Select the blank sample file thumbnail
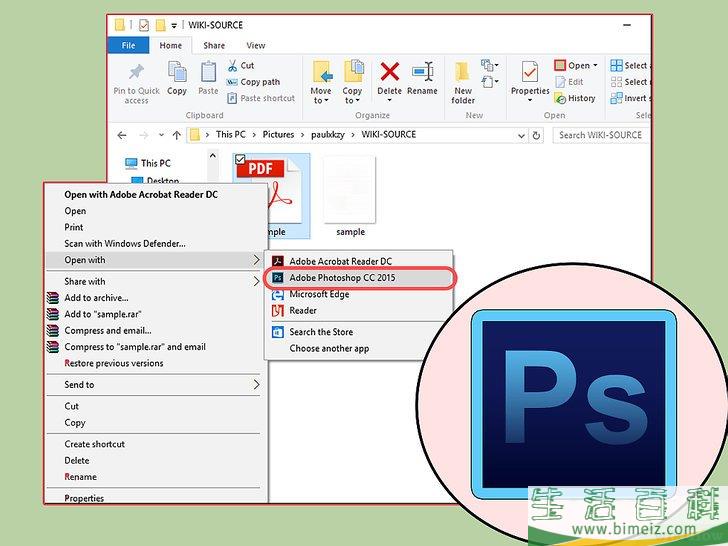The height and width of the screenshot is (546, 728). point(349,189)
